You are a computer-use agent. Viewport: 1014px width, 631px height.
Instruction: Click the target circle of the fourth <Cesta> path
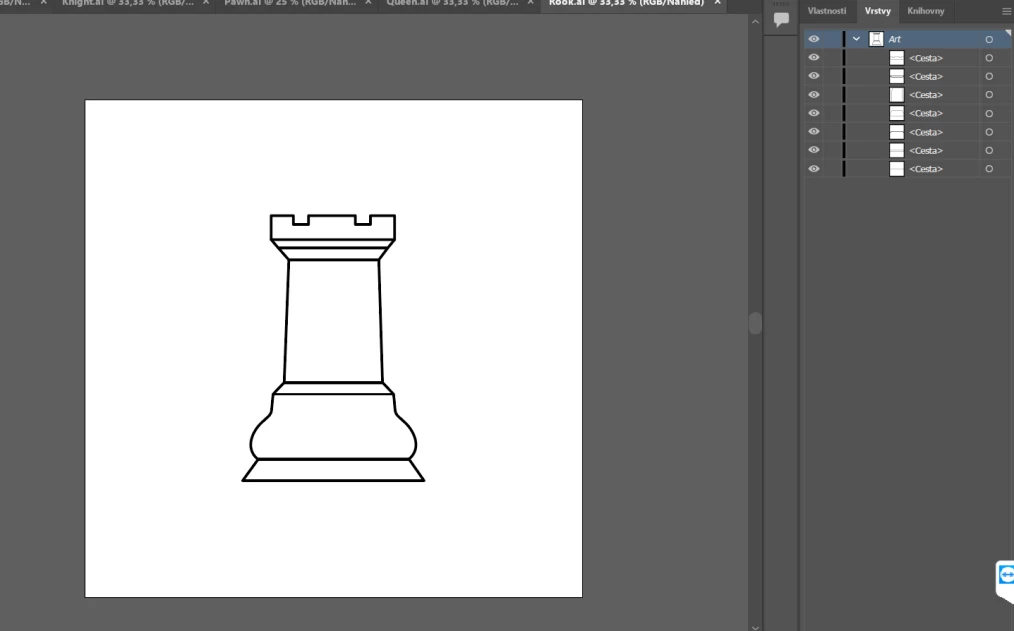(989, 114)
